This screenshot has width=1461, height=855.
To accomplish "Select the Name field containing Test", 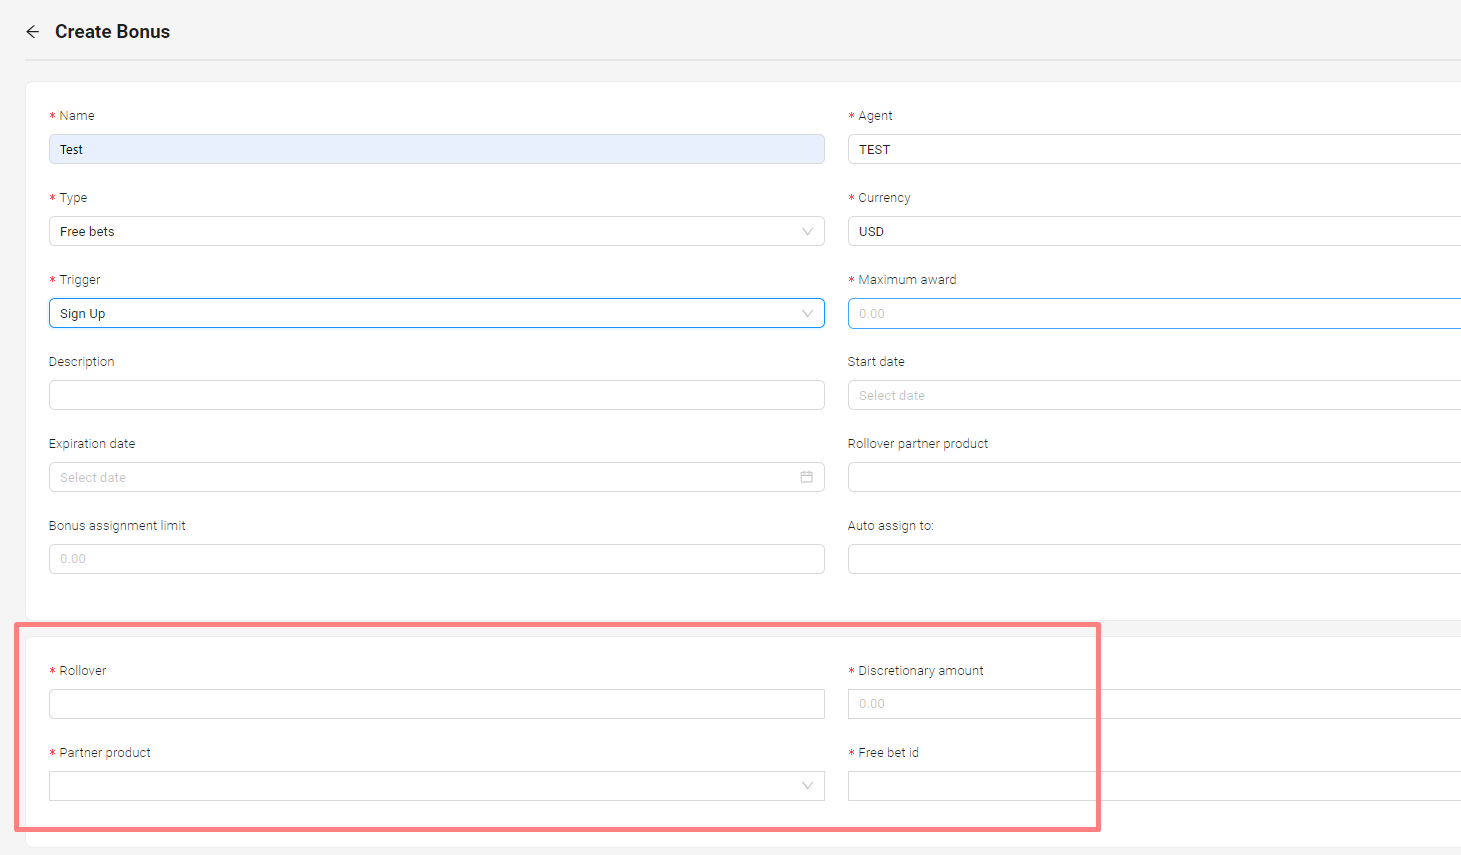I will (437, 149).
